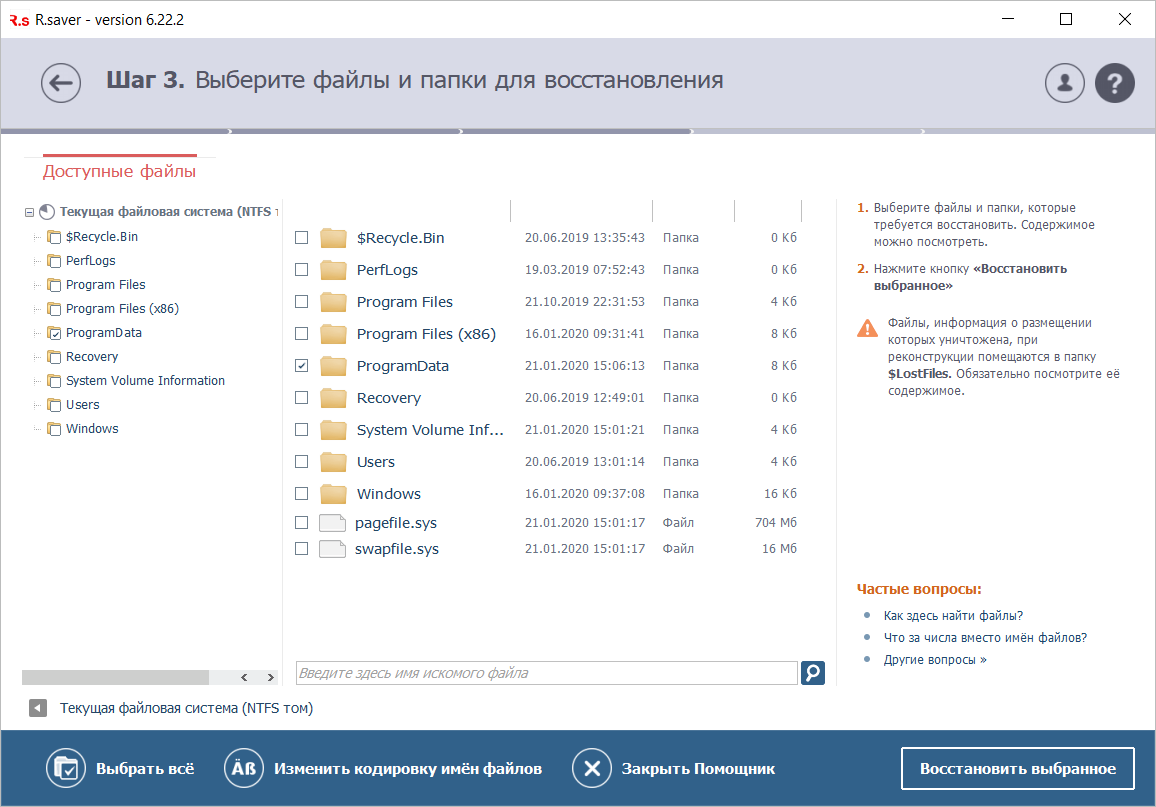This screenshot has height=807, width=1156.
Task: Expand ProgramData node in tree
Action: coord(37,333)
